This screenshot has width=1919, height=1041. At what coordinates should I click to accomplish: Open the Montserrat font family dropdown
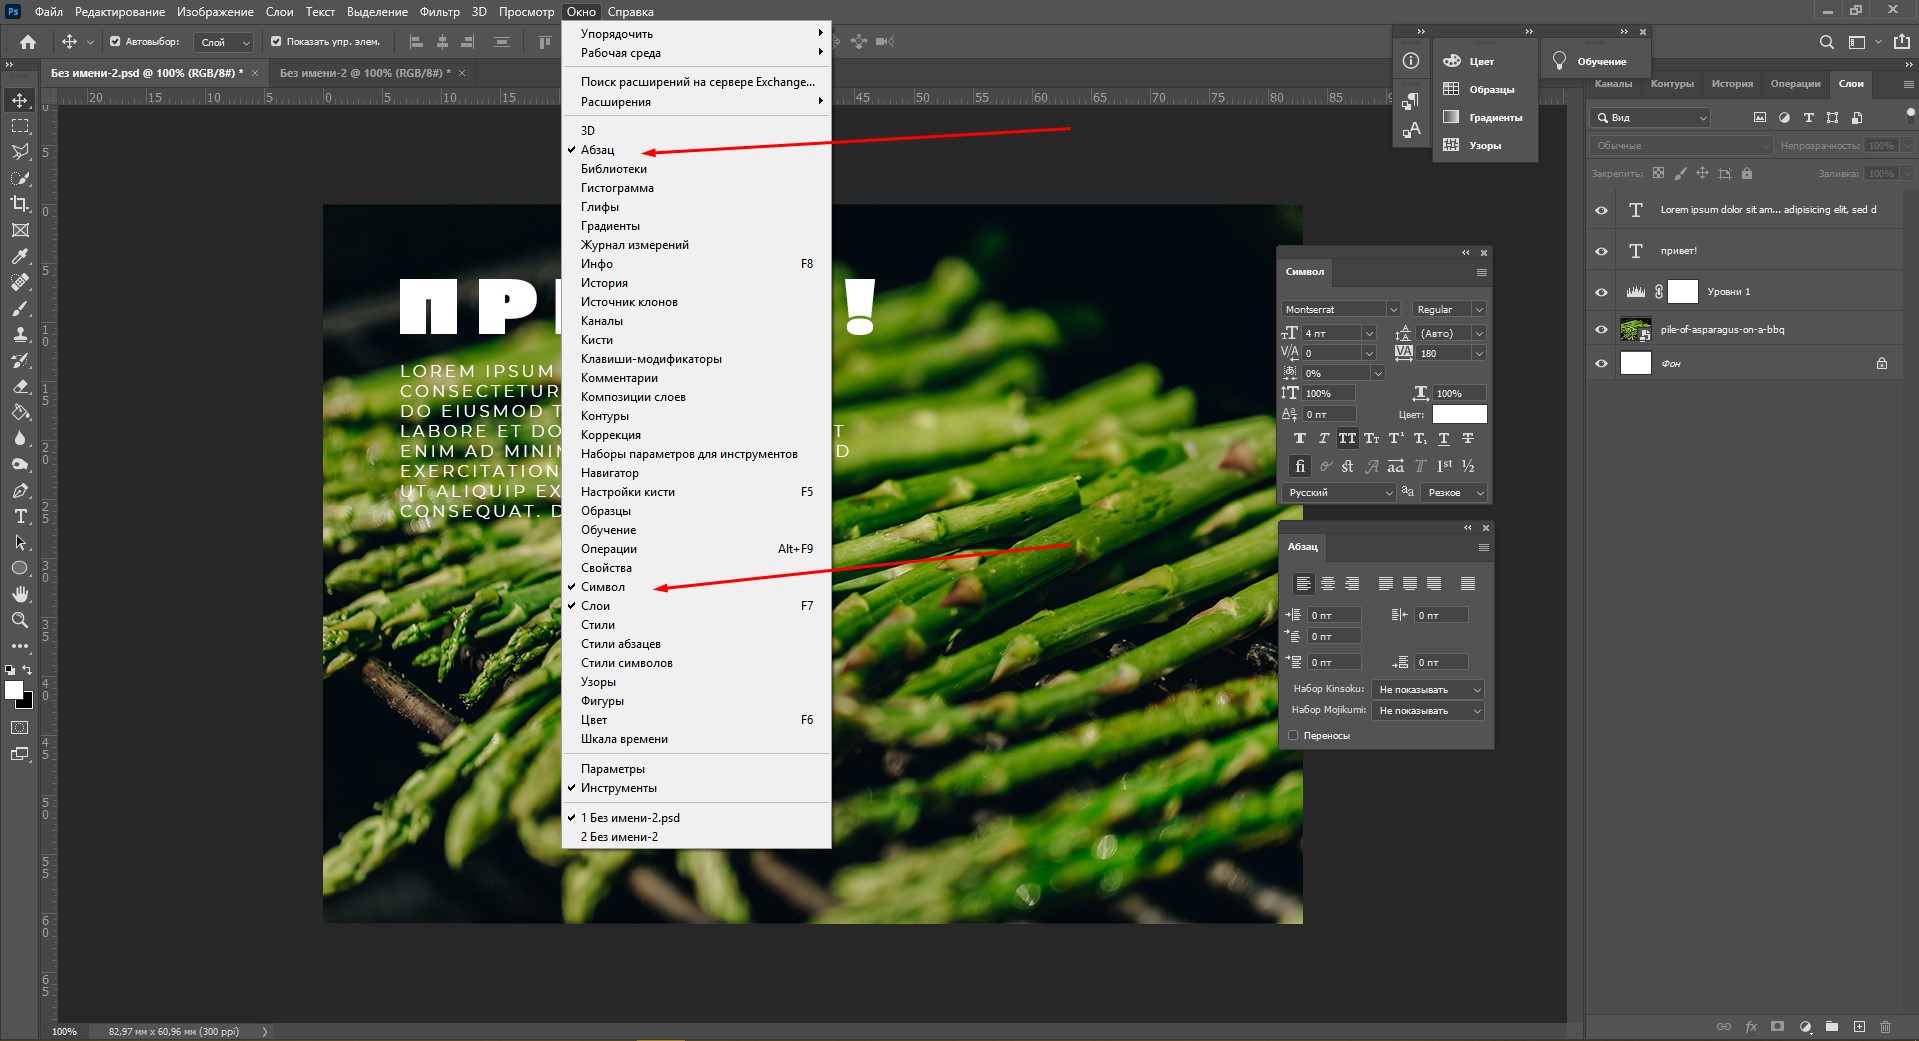point(1391,310)
